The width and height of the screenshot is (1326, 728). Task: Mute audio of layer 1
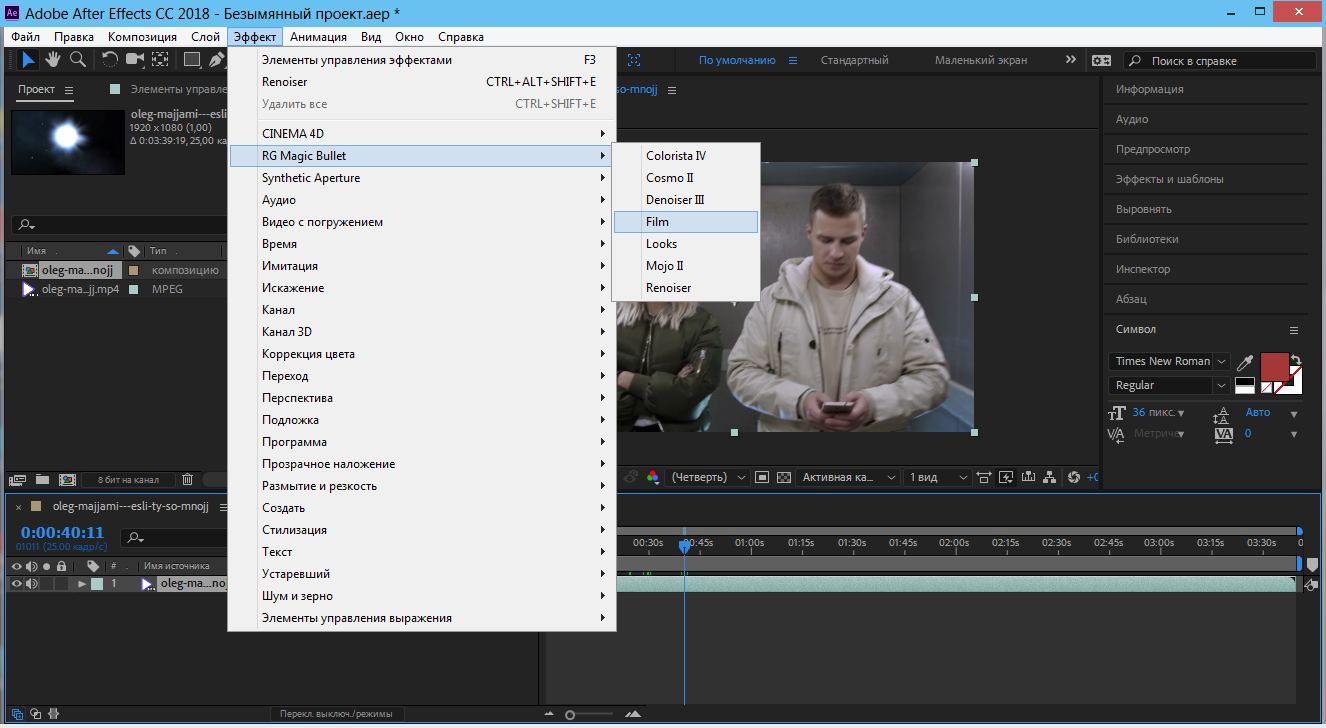[32, 584]
